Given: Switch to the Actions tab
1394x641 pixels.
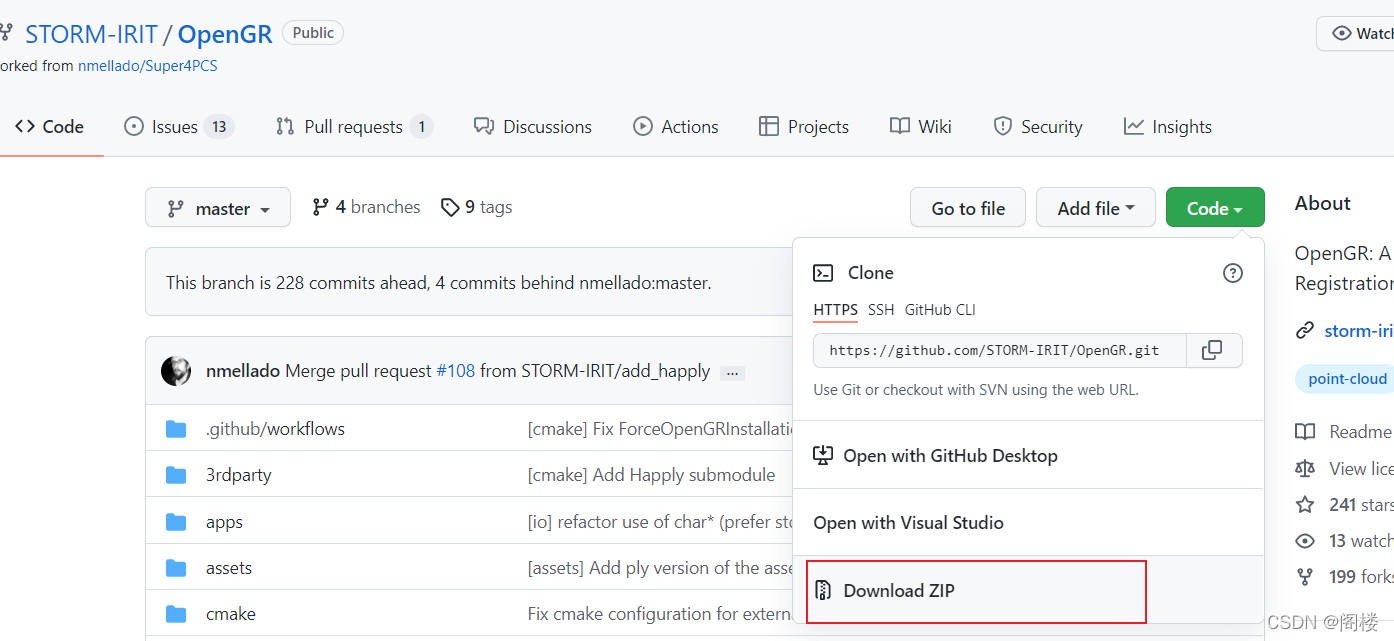Looking at the screenshot, I should 676,127.
